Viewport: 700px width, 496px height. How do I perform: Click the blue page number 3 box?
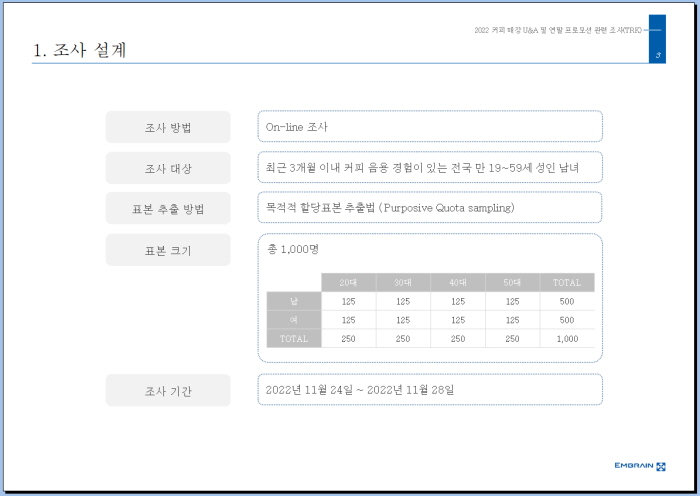pos(657,40)
